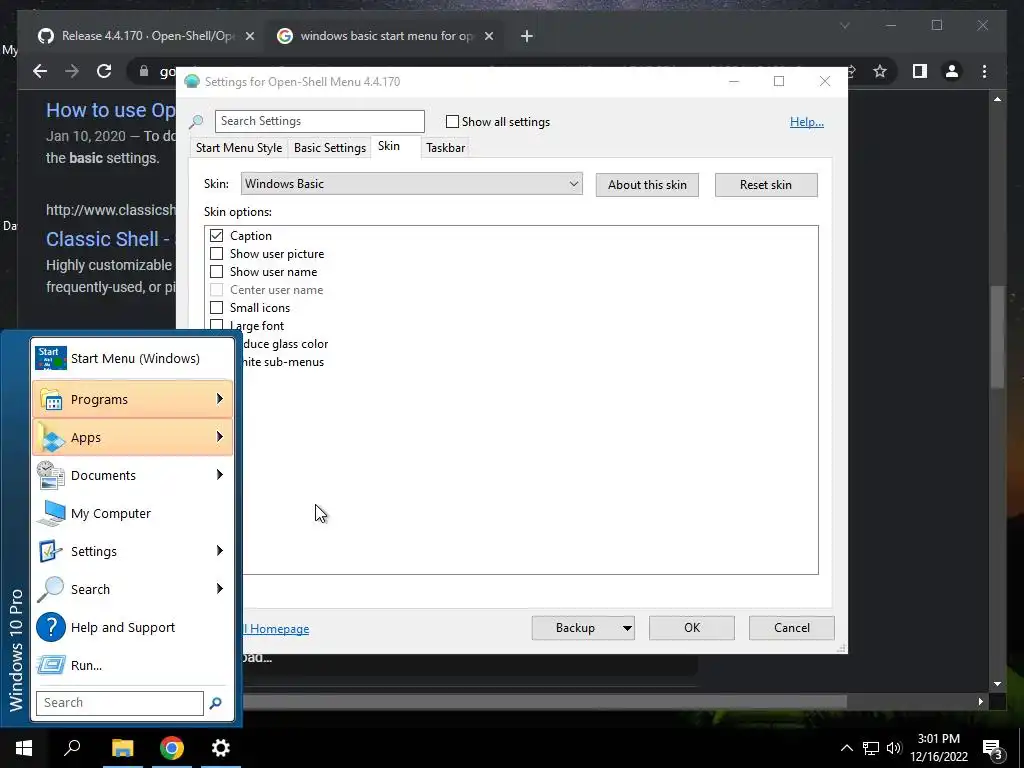Expand the Search submenu arrow

[219, 588]
